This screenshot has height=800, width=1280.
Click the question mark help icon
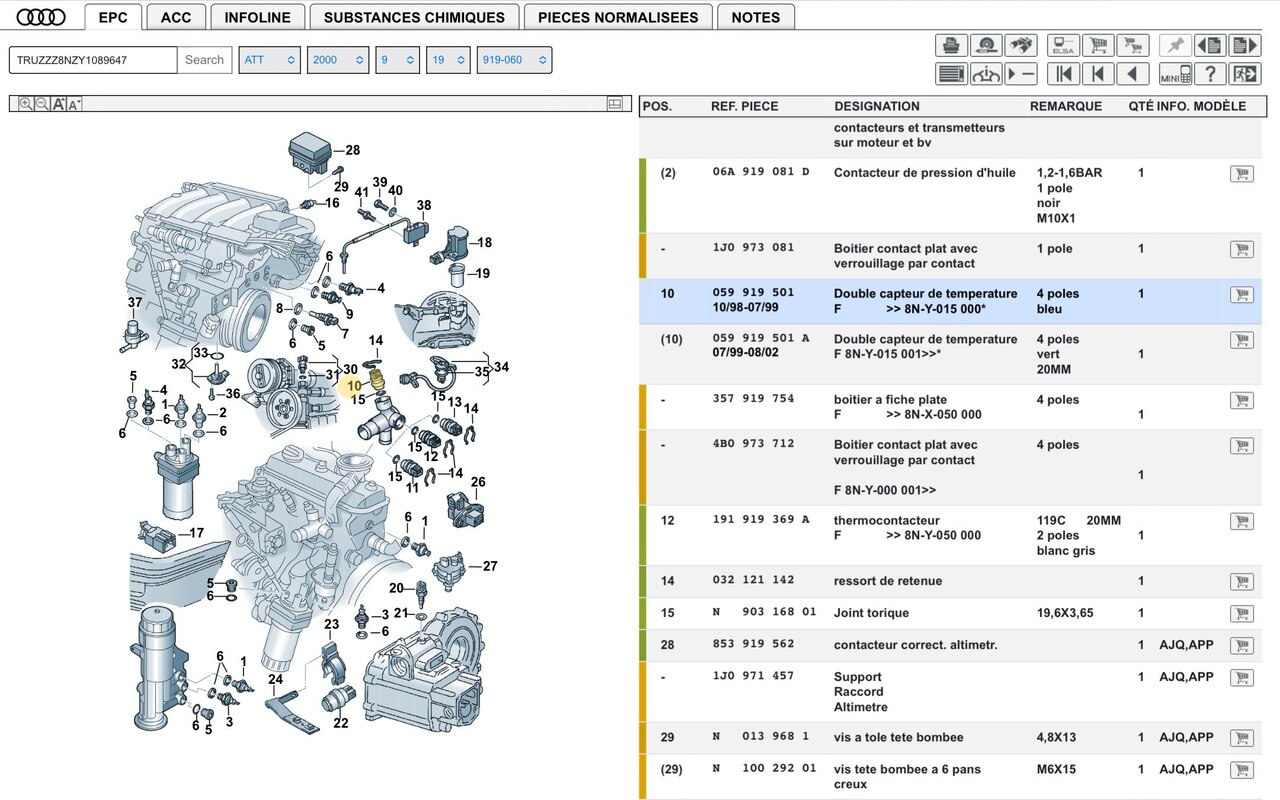click(x=1210, y=74)
